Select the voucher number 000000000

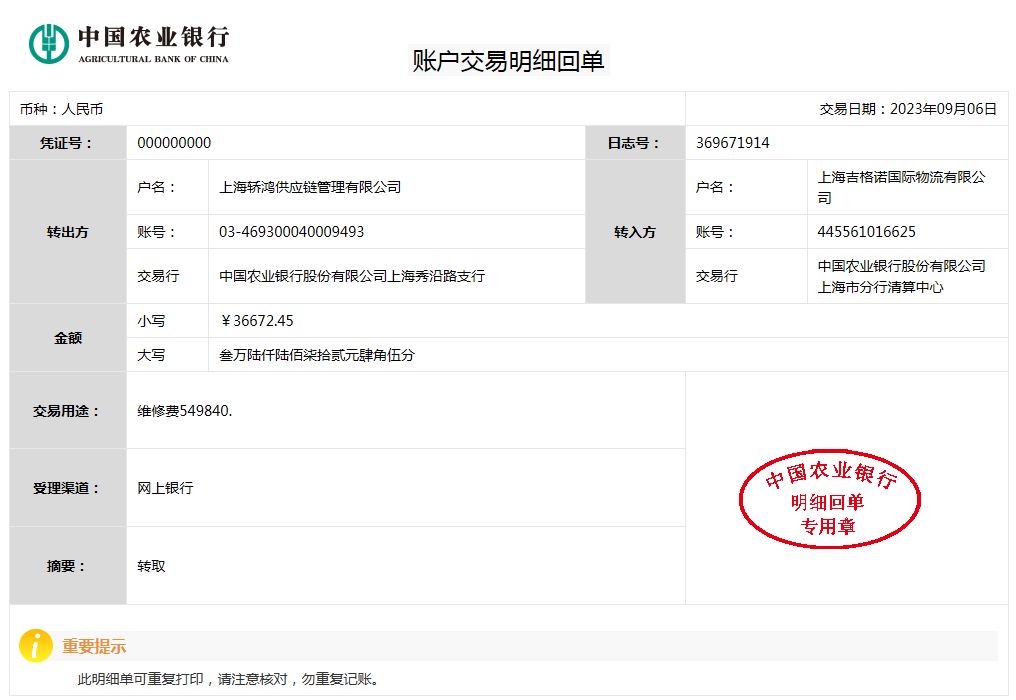click(174, 143)
